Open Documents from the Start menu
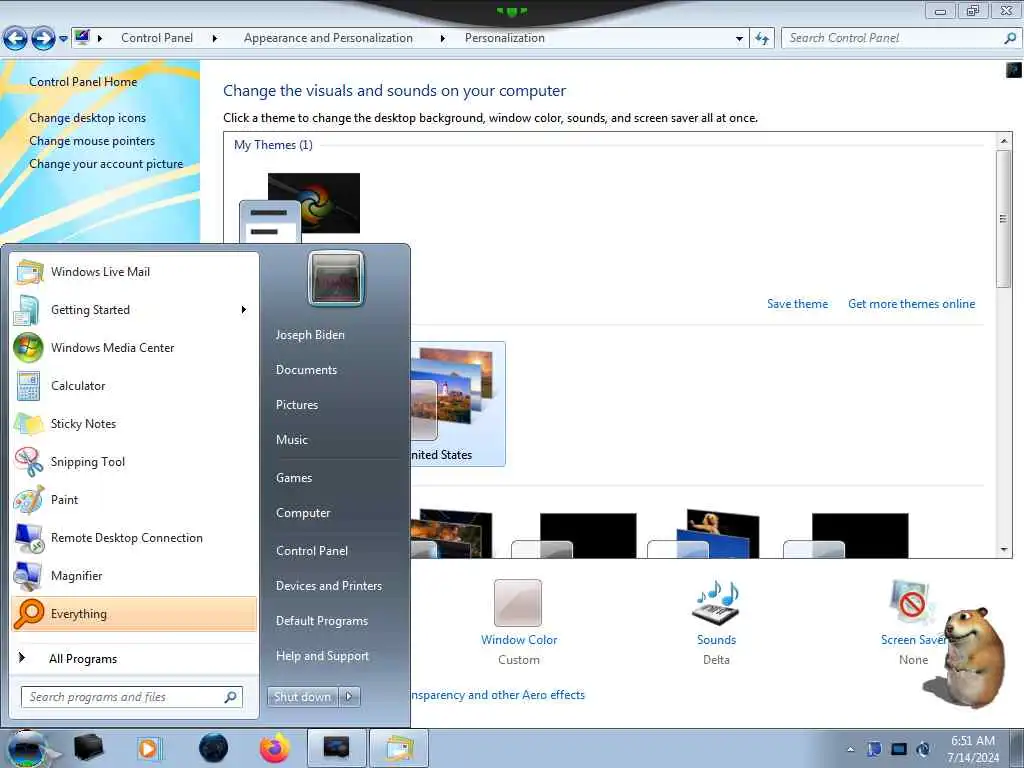The image size is (1024, 768). click(306, 370)
